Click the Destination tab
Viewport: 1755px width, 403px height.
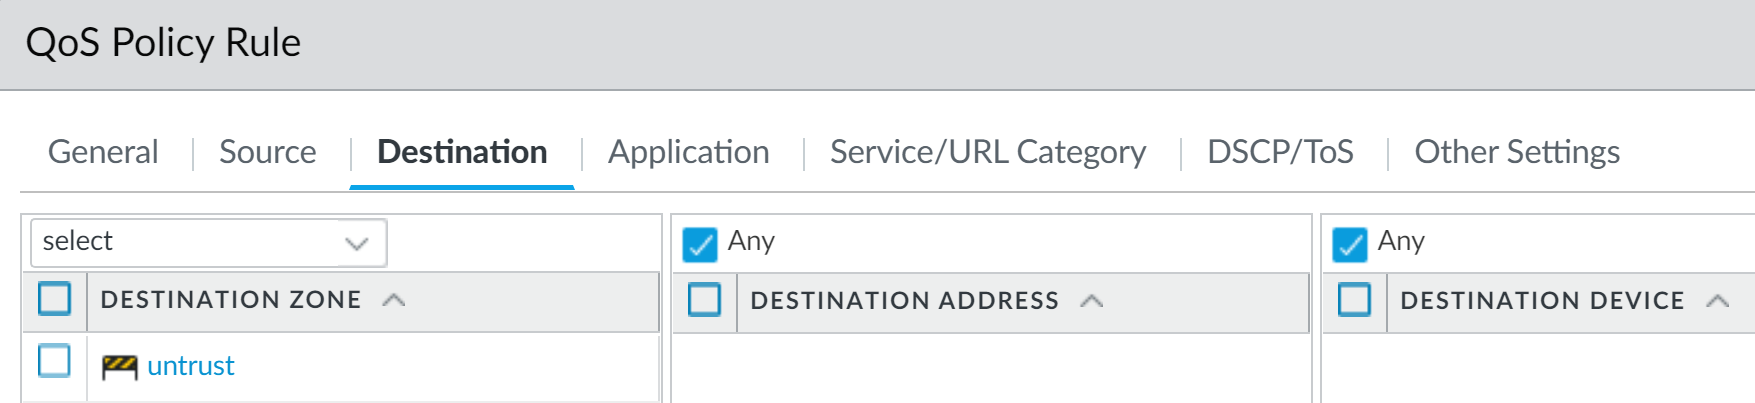[x=462, y=152]
